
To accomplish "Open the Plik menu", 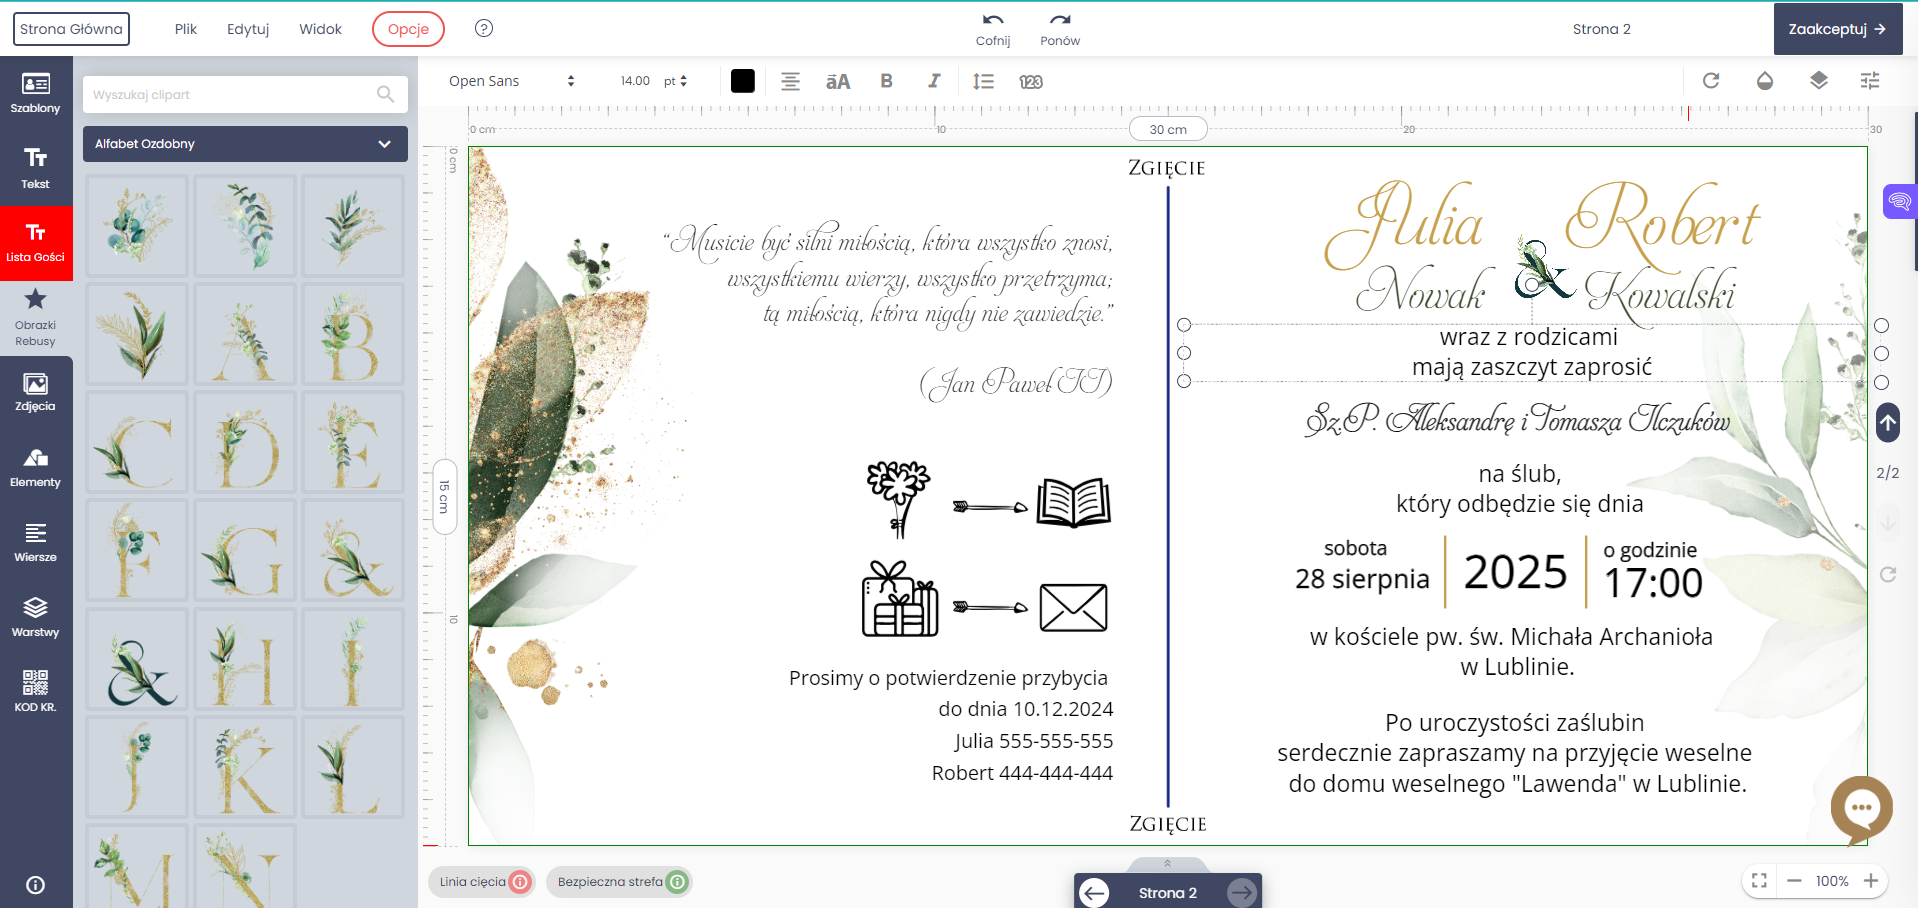I will [x=186, y=29].
